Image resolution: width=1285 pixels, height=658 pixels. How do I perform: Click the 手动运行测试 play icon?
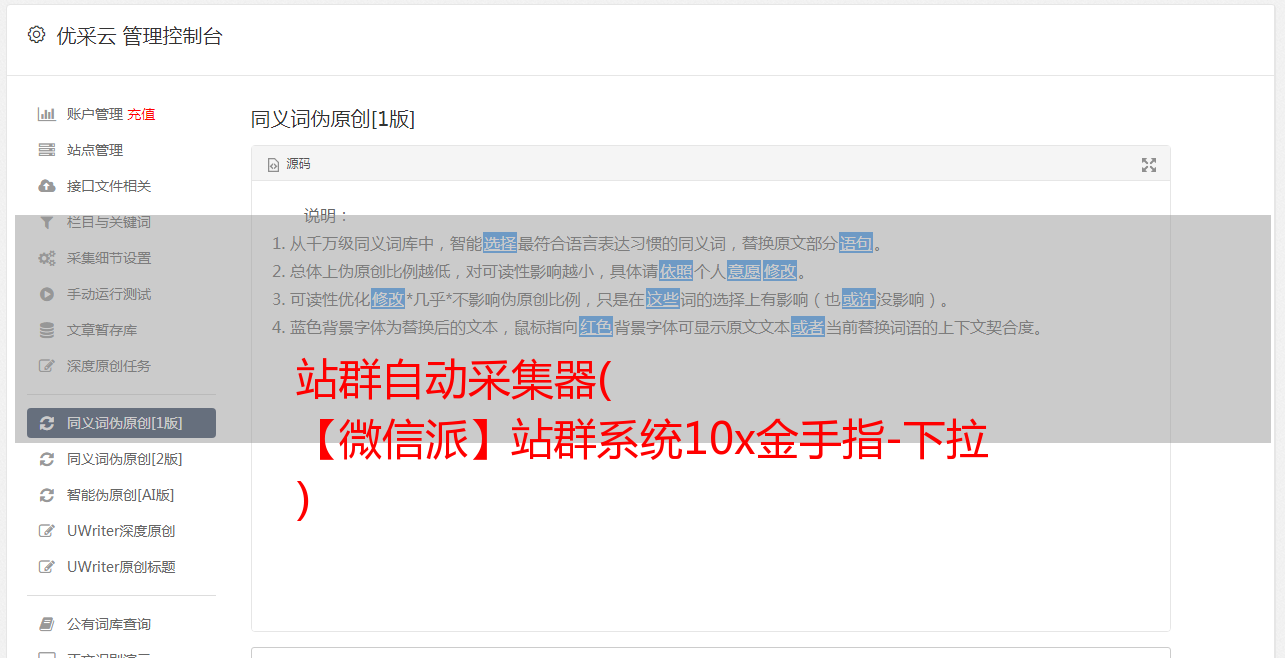pyautogui.click(x=46, y=294)
